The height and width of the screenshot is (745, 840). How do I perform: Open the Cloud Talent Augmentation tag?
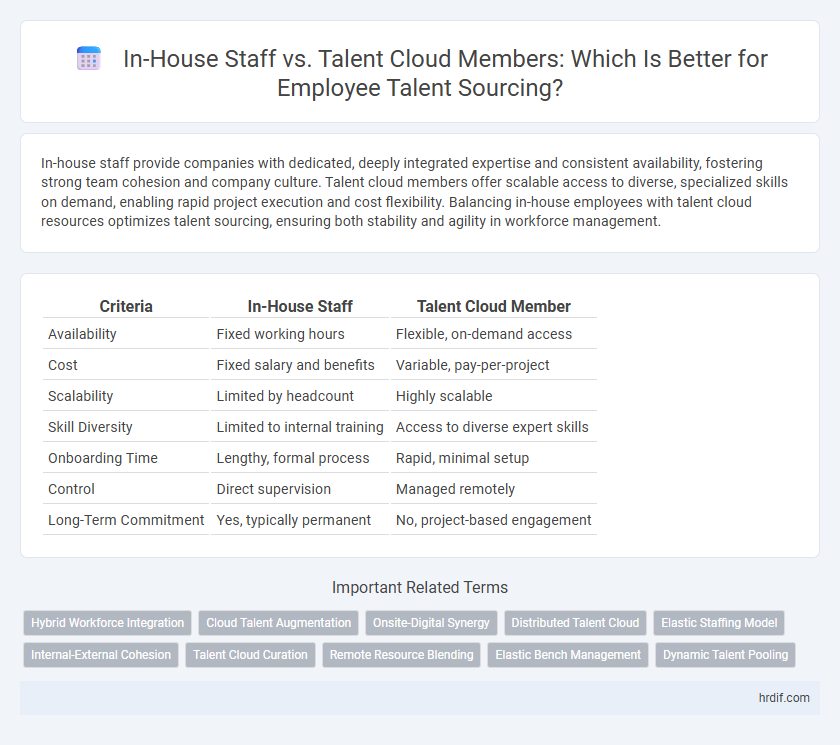point(279,623)
